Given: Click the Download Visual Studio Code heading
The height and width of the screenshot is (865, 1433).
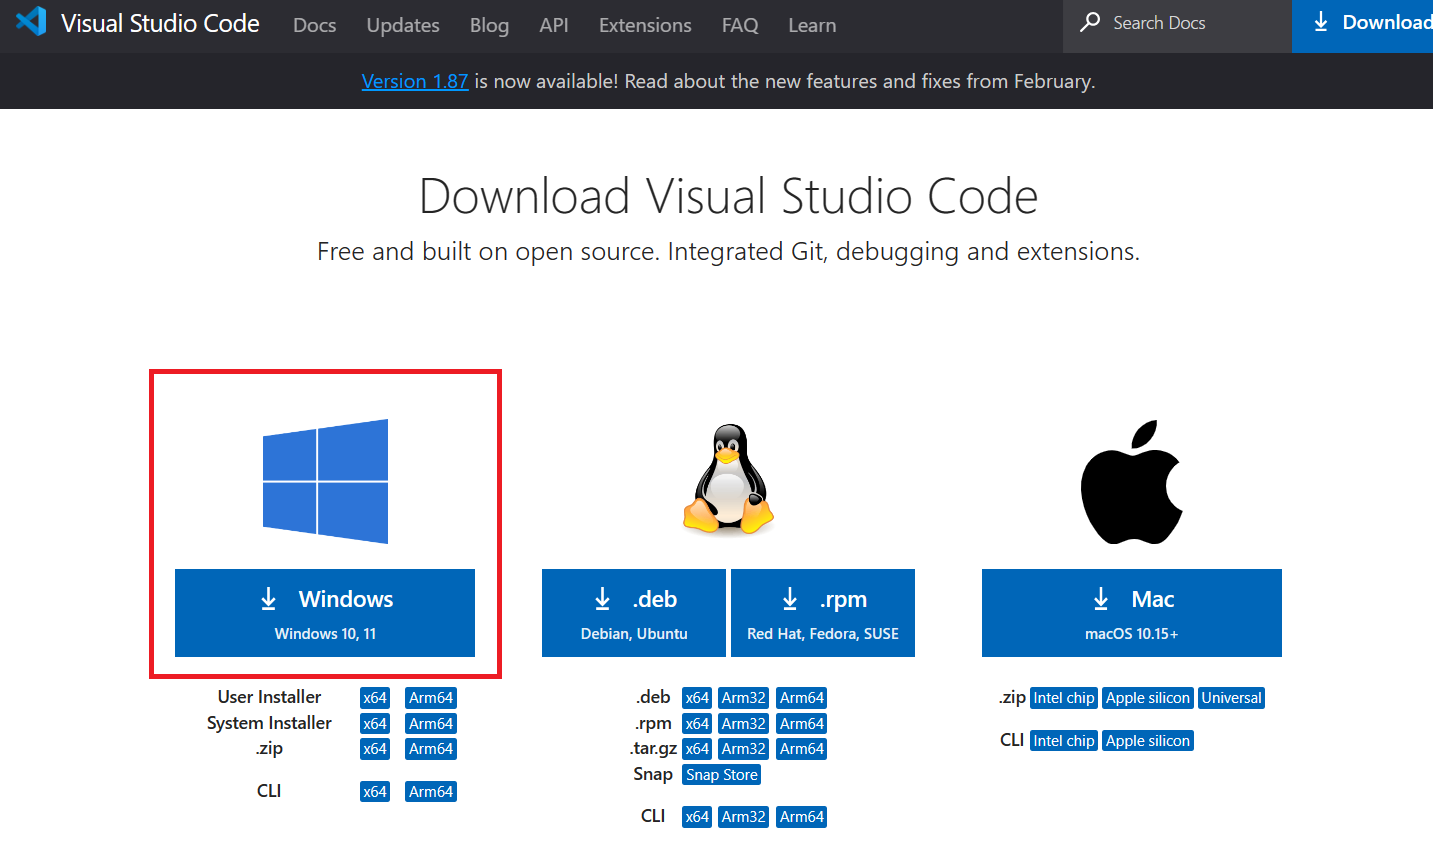Looking at the screenshot, I should tap(728, 196).
